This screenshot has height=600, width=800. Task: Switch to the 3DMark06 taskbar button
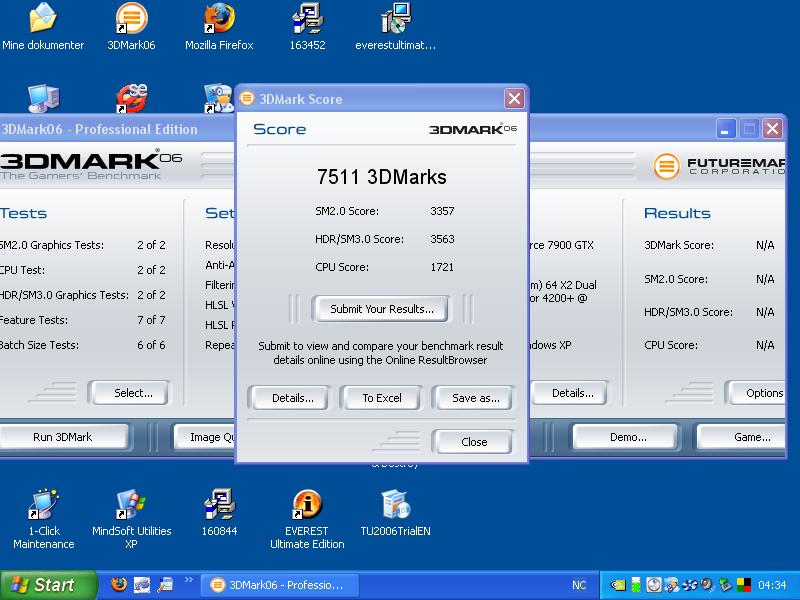pyautogui.click(x=280, y=585)
